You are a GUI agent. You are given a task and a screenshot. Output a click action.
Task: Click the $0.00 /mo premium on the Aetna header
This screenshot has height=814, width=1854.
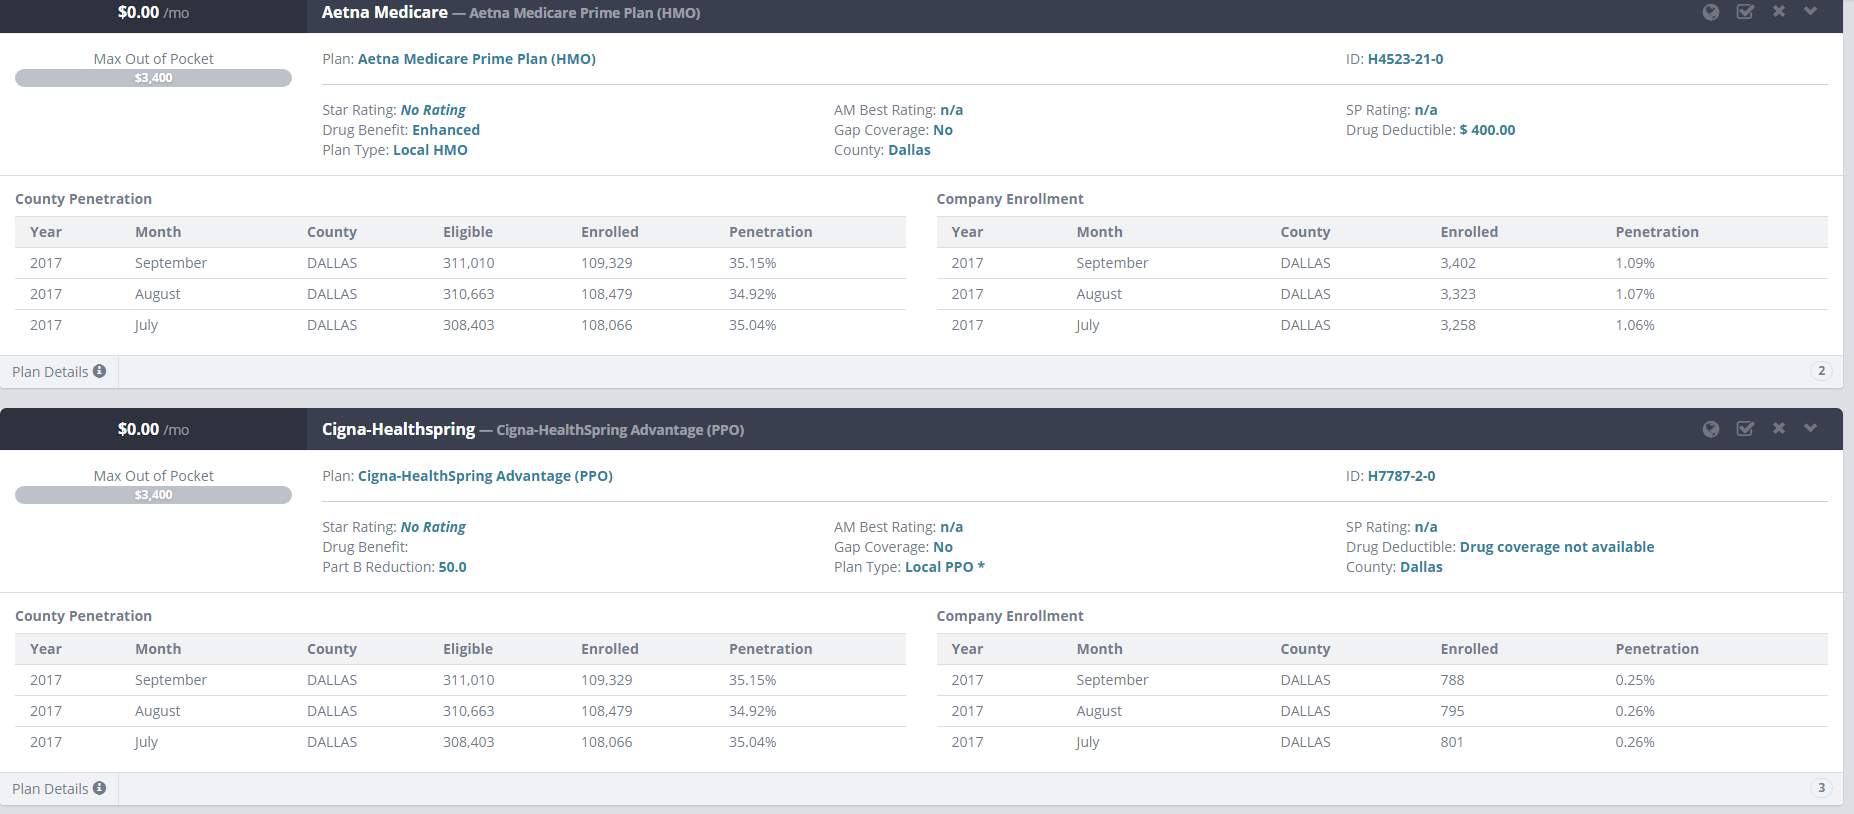(x=153, y=12)
